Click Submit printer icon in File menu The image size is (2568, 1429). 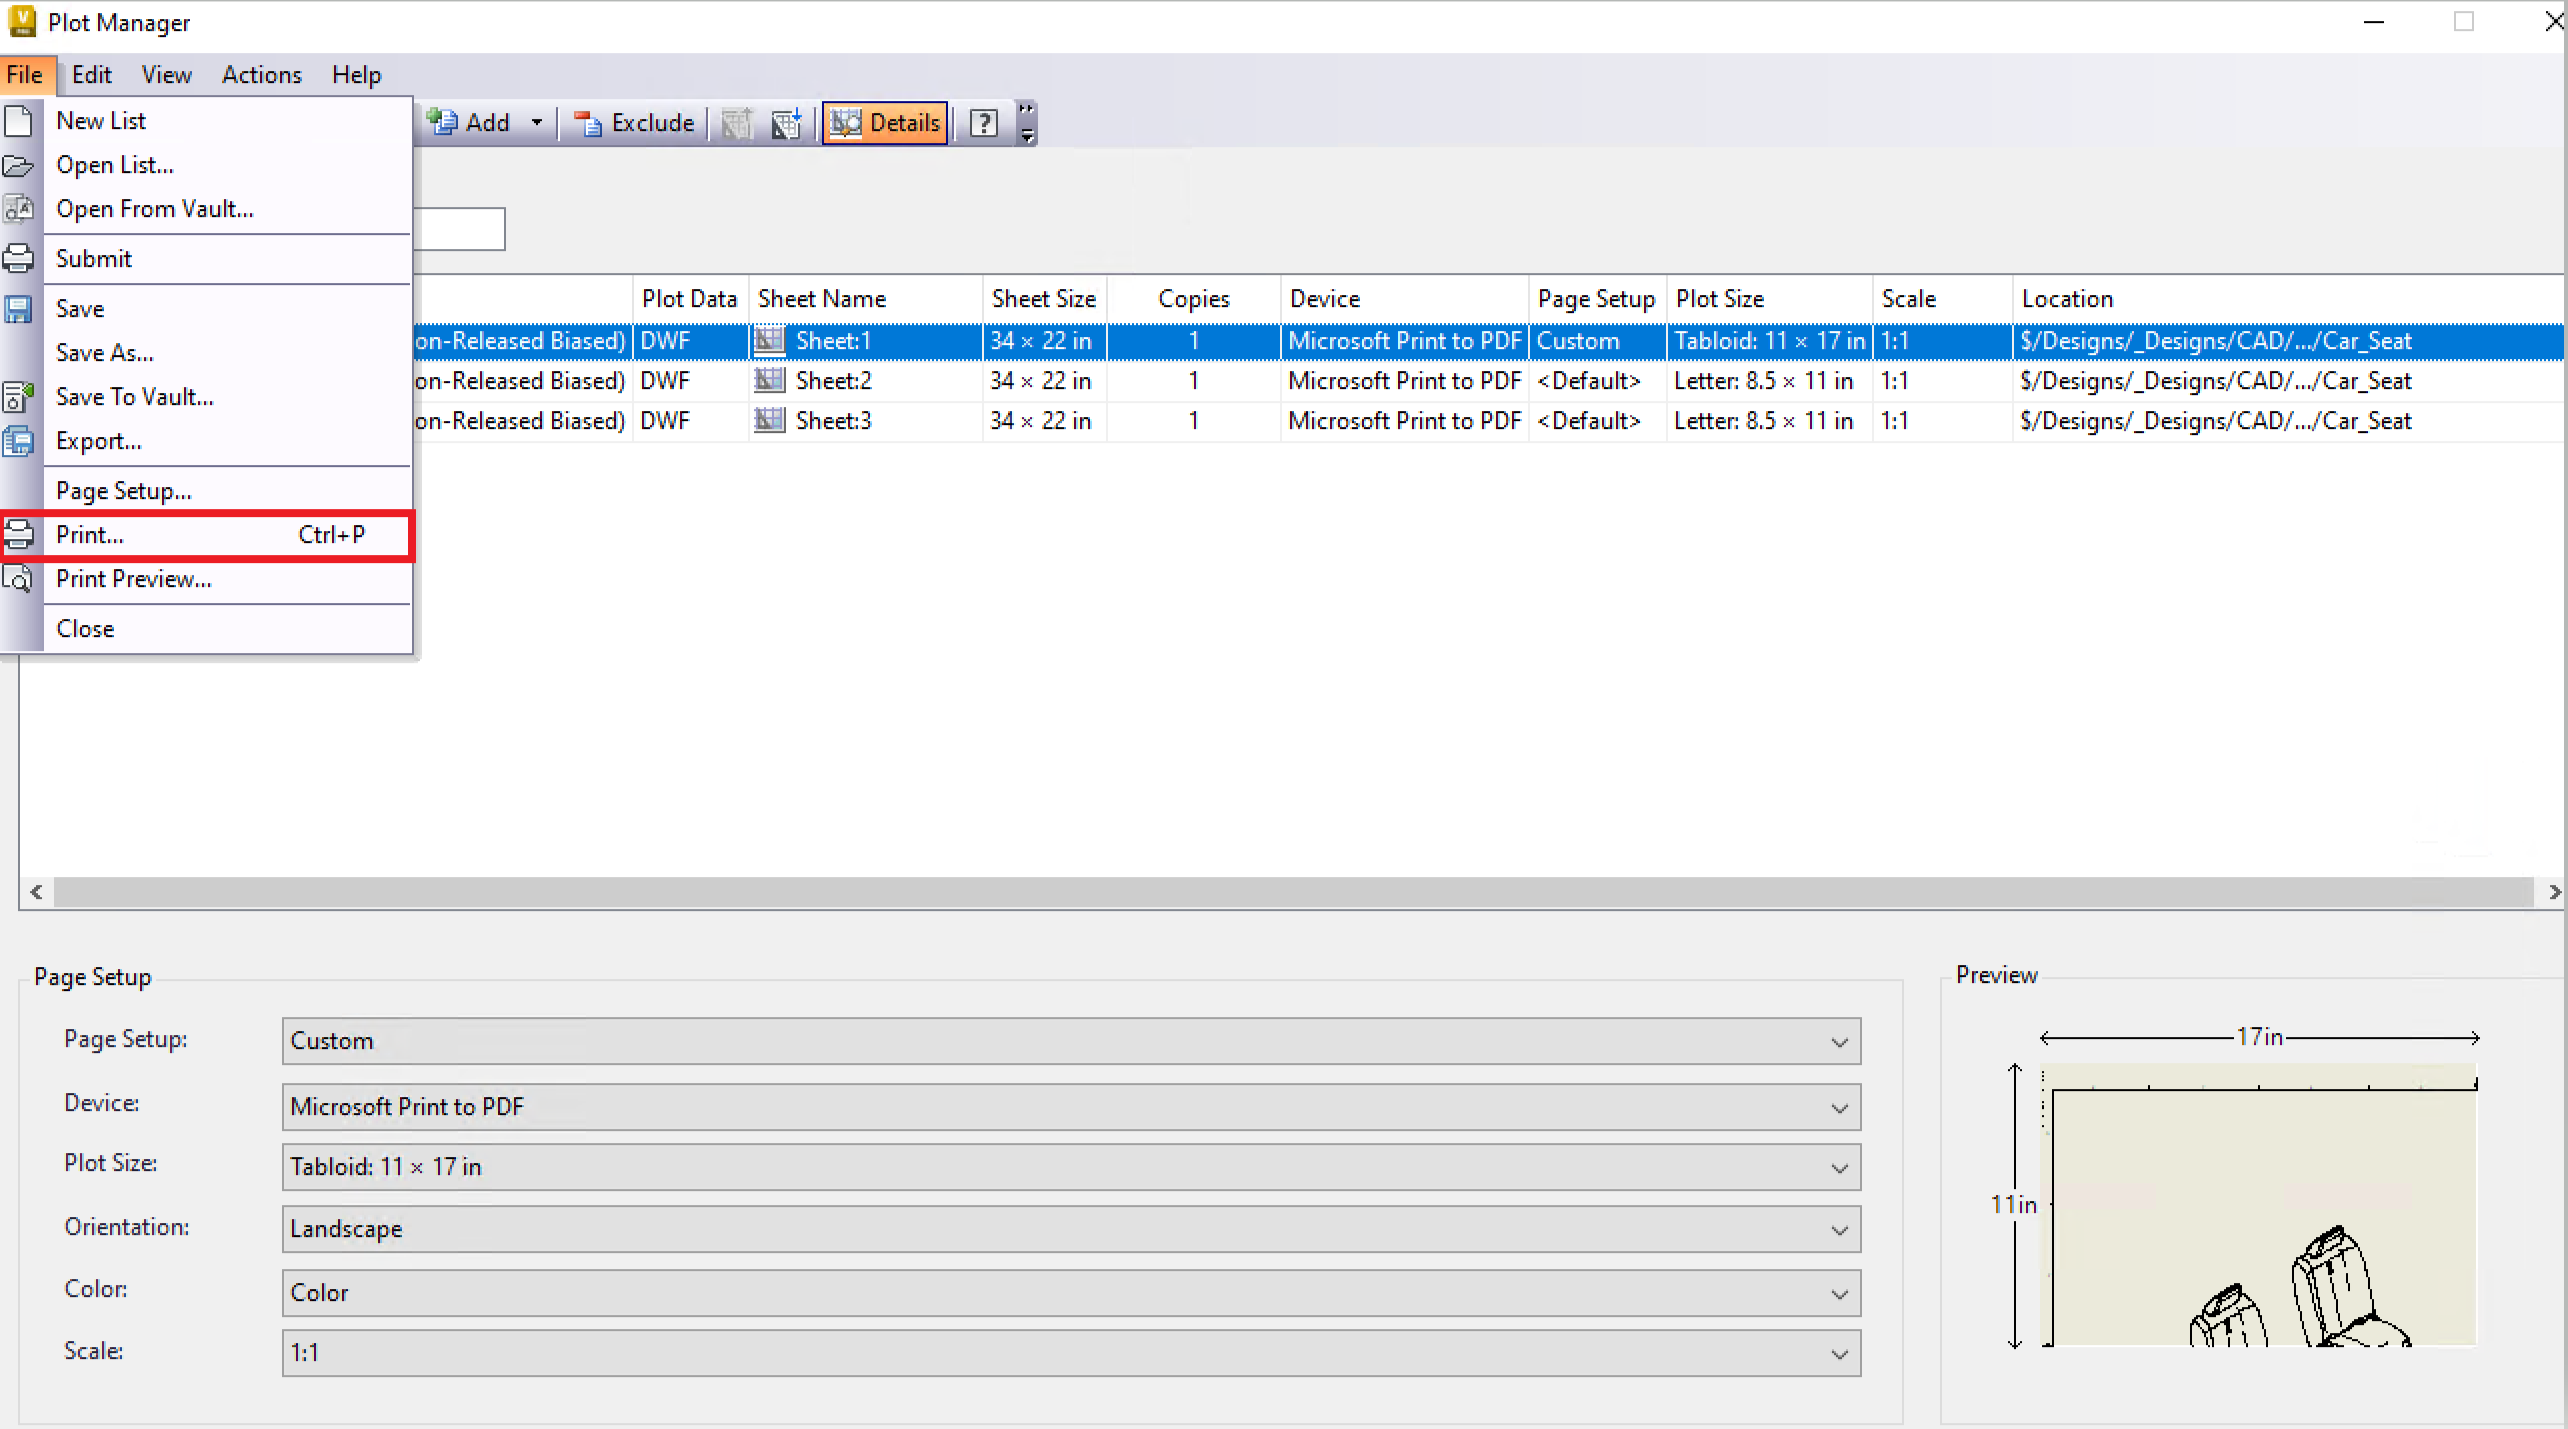(19, 259)
